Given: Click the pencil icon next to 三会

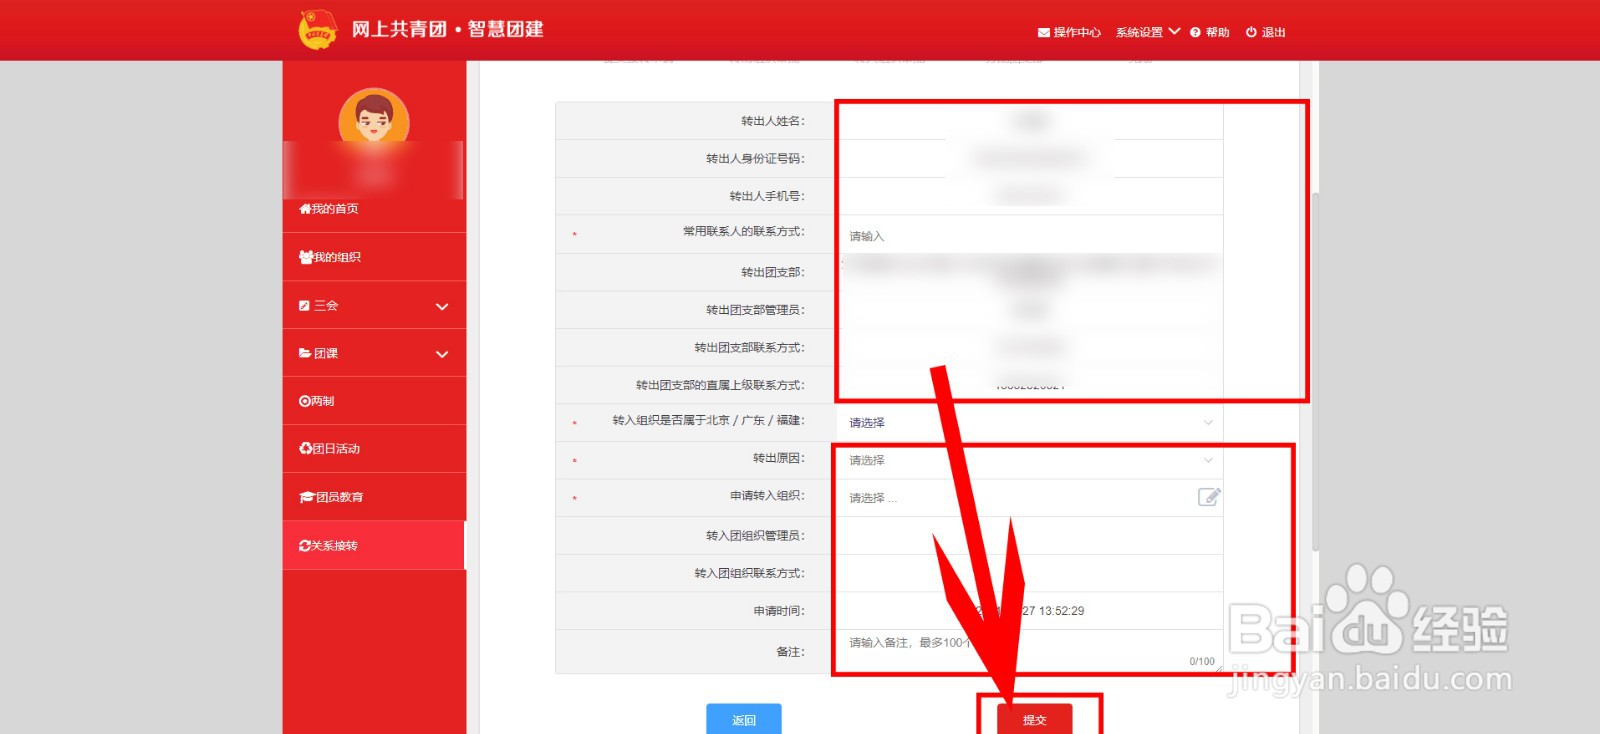Looking at the screenshot, I should tap(304, 306).
